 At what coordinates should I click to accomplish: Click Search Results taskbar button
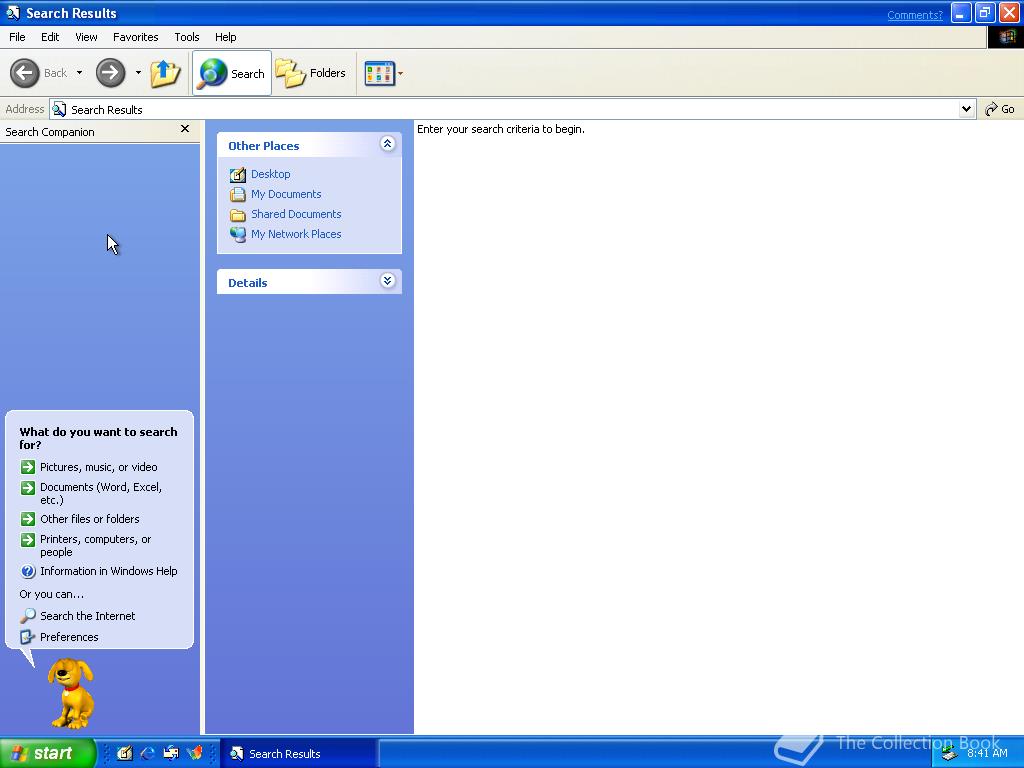[298, 754]
